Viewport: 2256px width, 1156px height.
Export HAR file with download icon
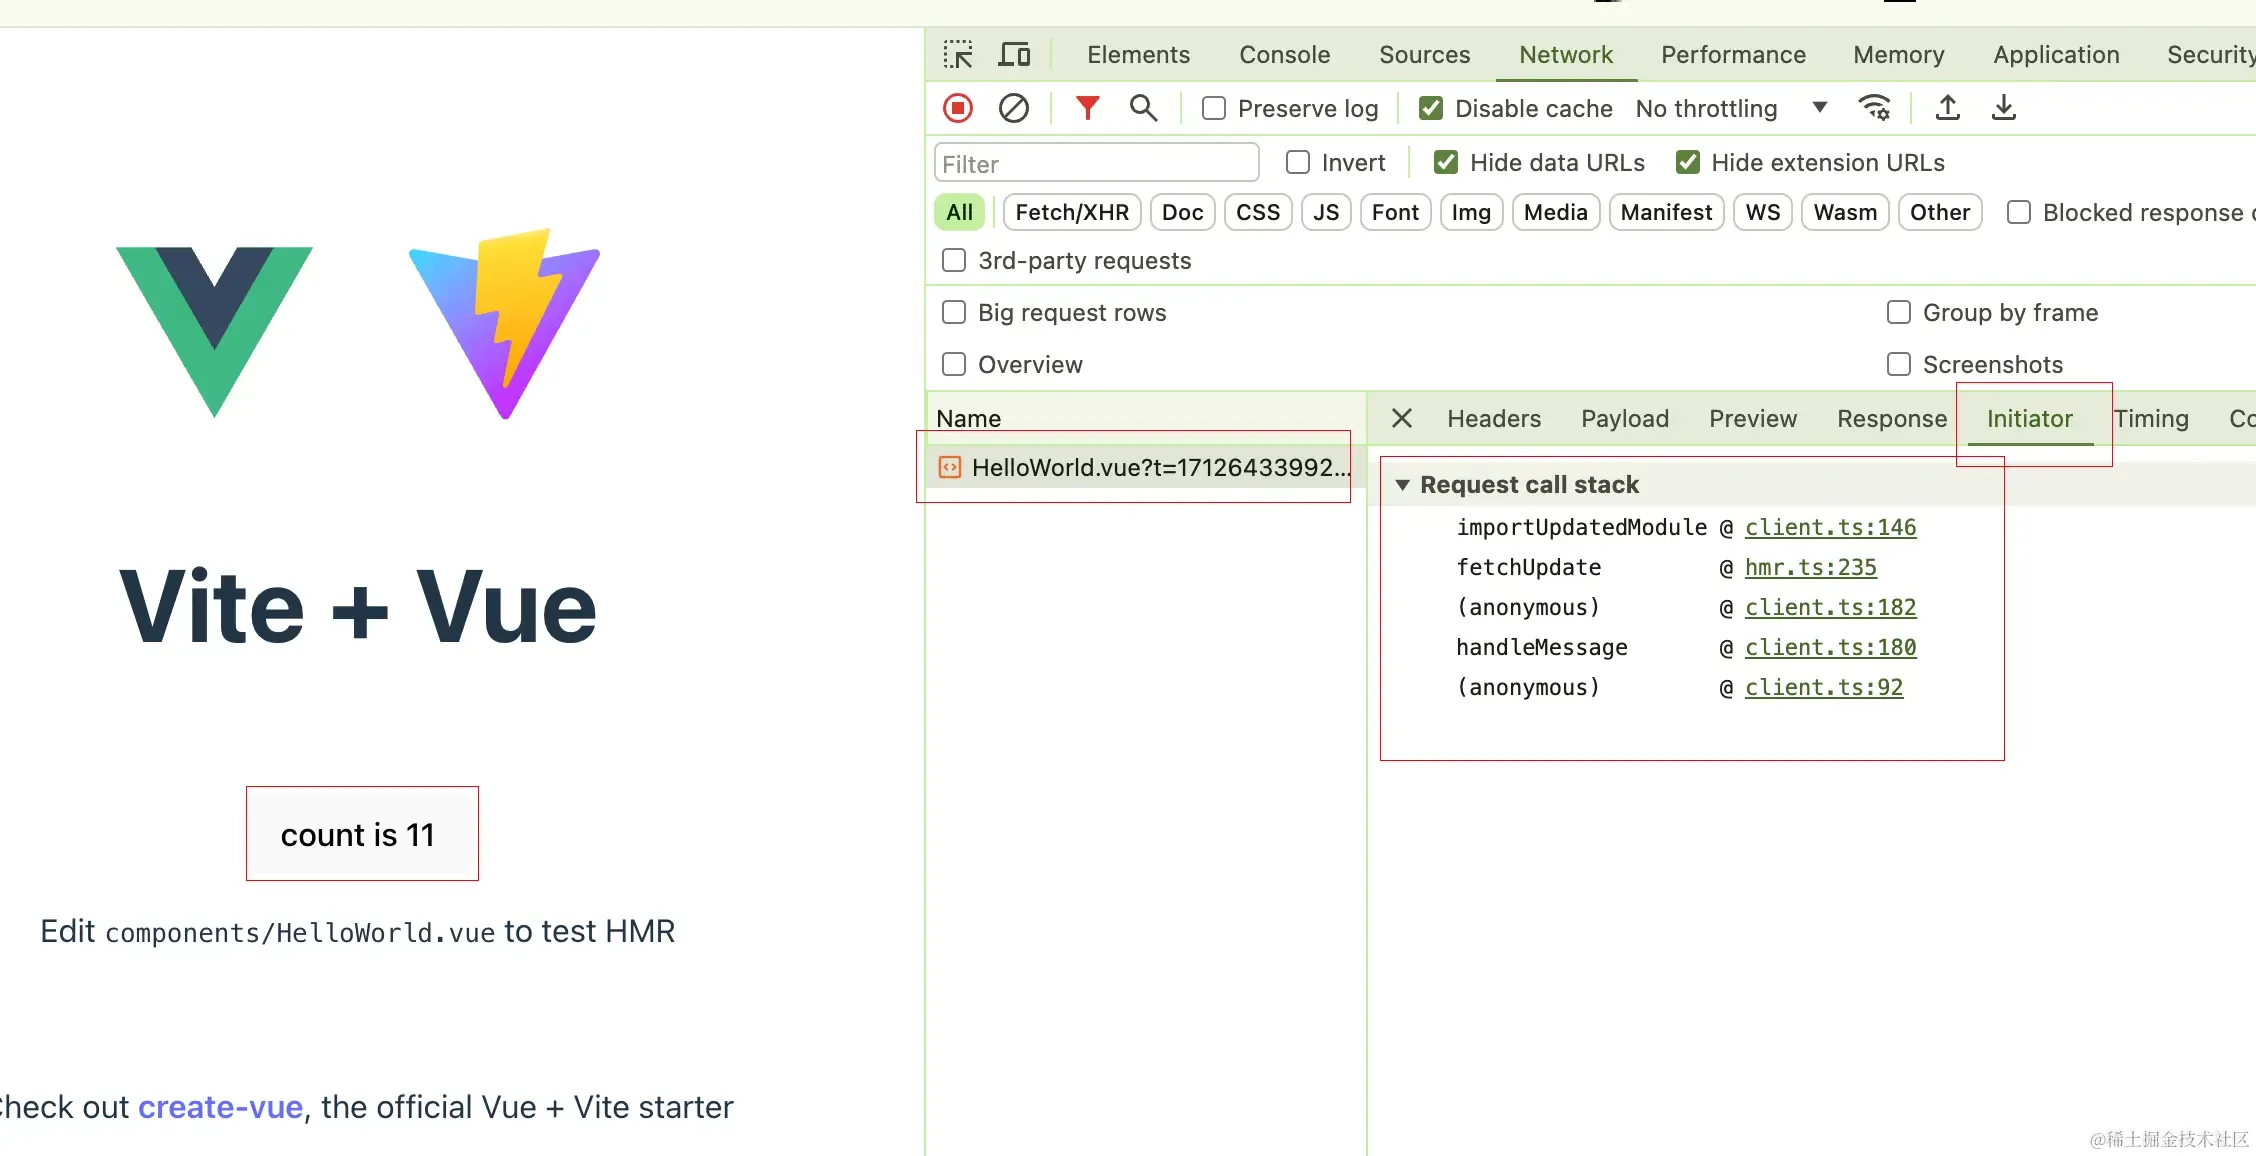point(2004,108)
